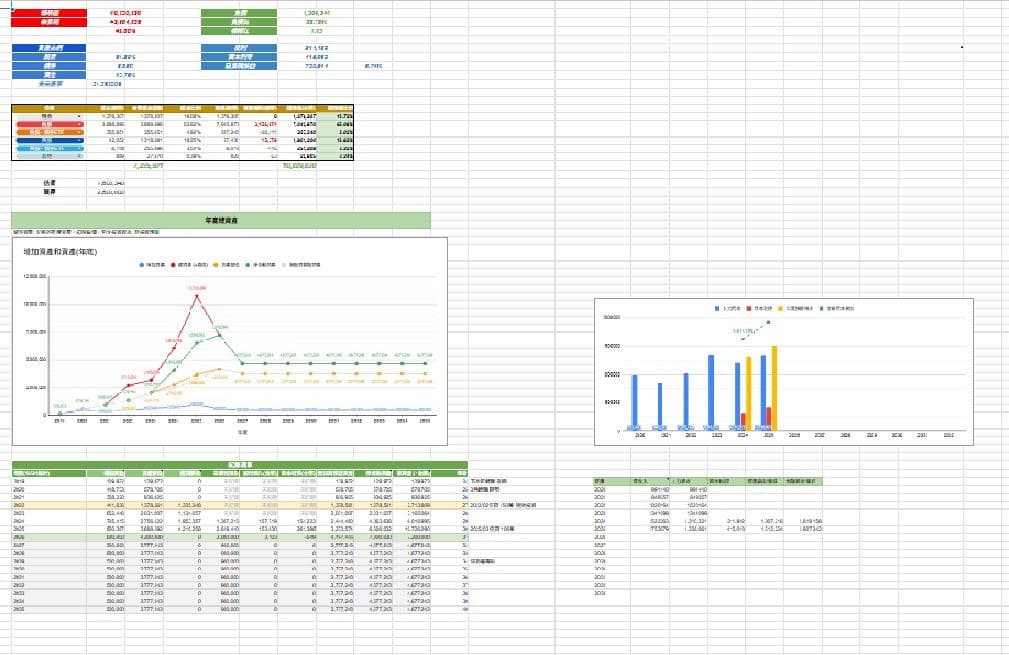Image resolution: width=1009 pixels, height=655 pixels.
Task: Open the light blue dropdown chip in asset table
Action: (x=50, y=149)
